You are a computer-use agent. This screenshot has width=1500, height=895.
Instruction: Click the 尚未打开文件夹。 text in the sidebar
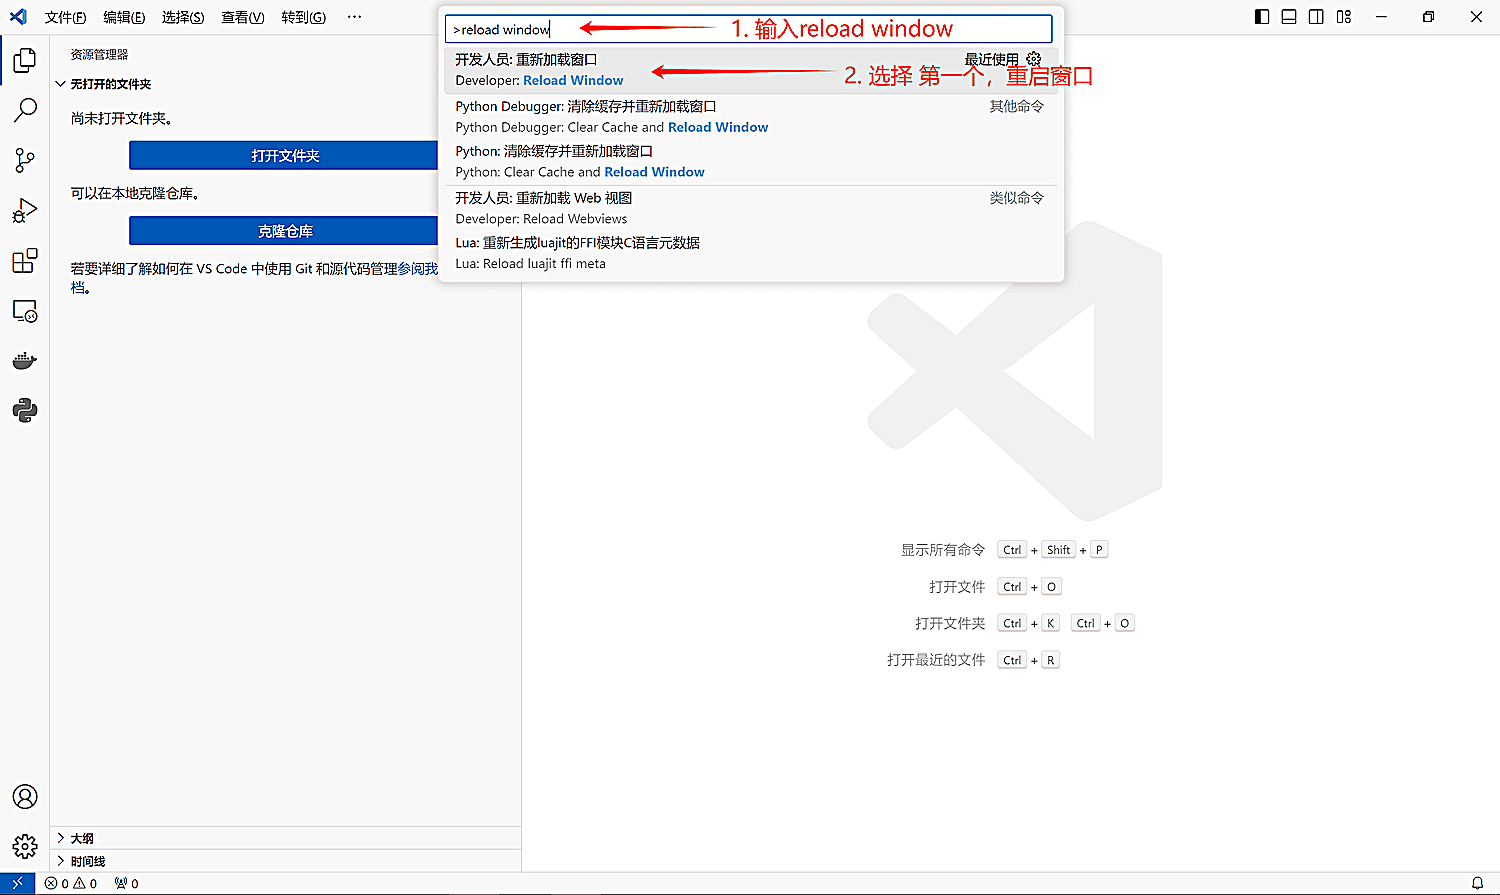[121, 118]
